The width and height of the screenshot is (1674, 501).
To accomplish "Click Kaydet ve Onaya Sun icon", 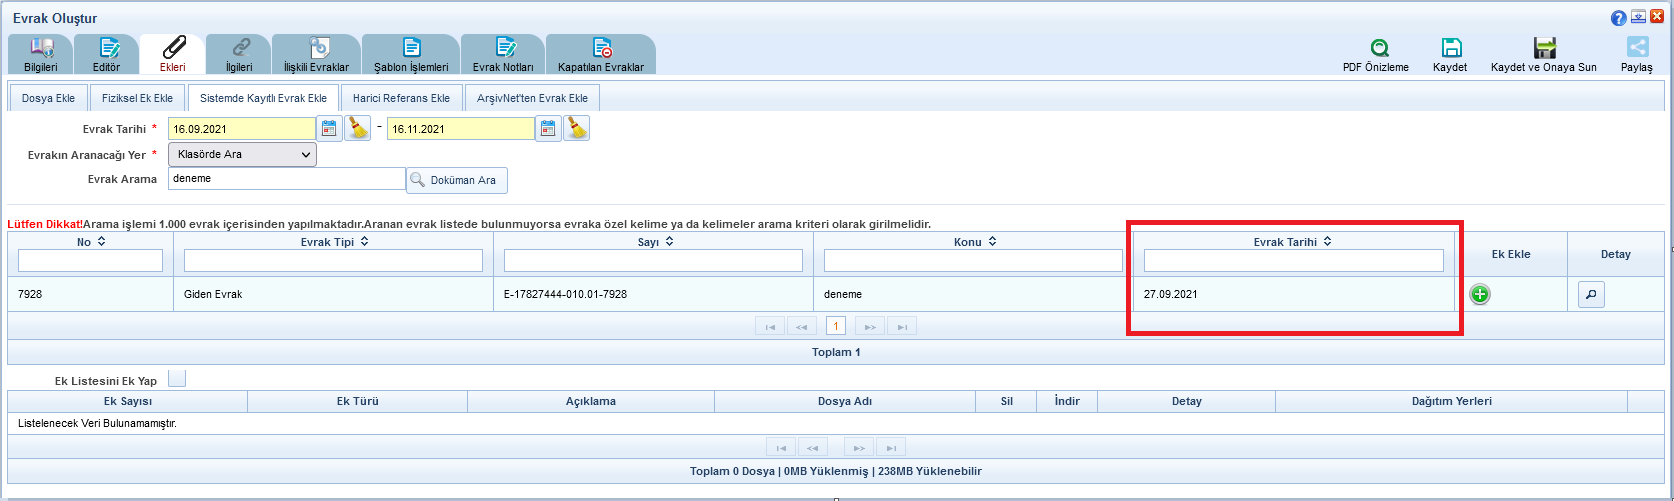I will pyautogui.click(x=1544, y=48).
